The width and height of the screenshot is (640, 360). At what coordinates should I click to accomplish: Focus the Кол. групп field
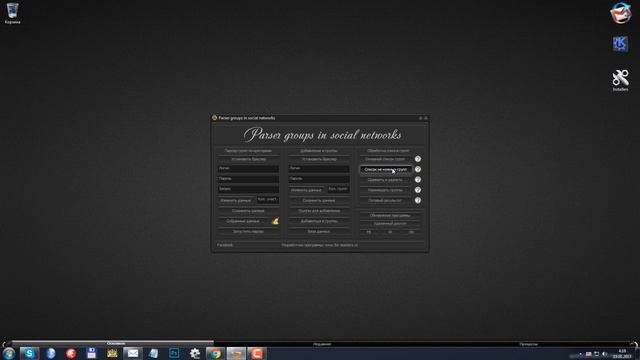tap(338, 189)
